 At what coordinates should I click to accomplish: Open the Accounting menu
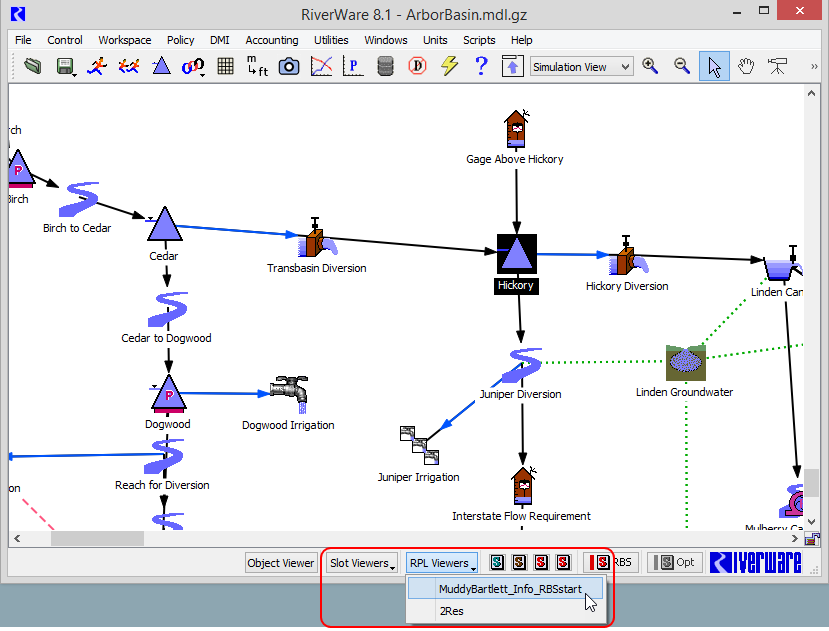coord(272,40)
